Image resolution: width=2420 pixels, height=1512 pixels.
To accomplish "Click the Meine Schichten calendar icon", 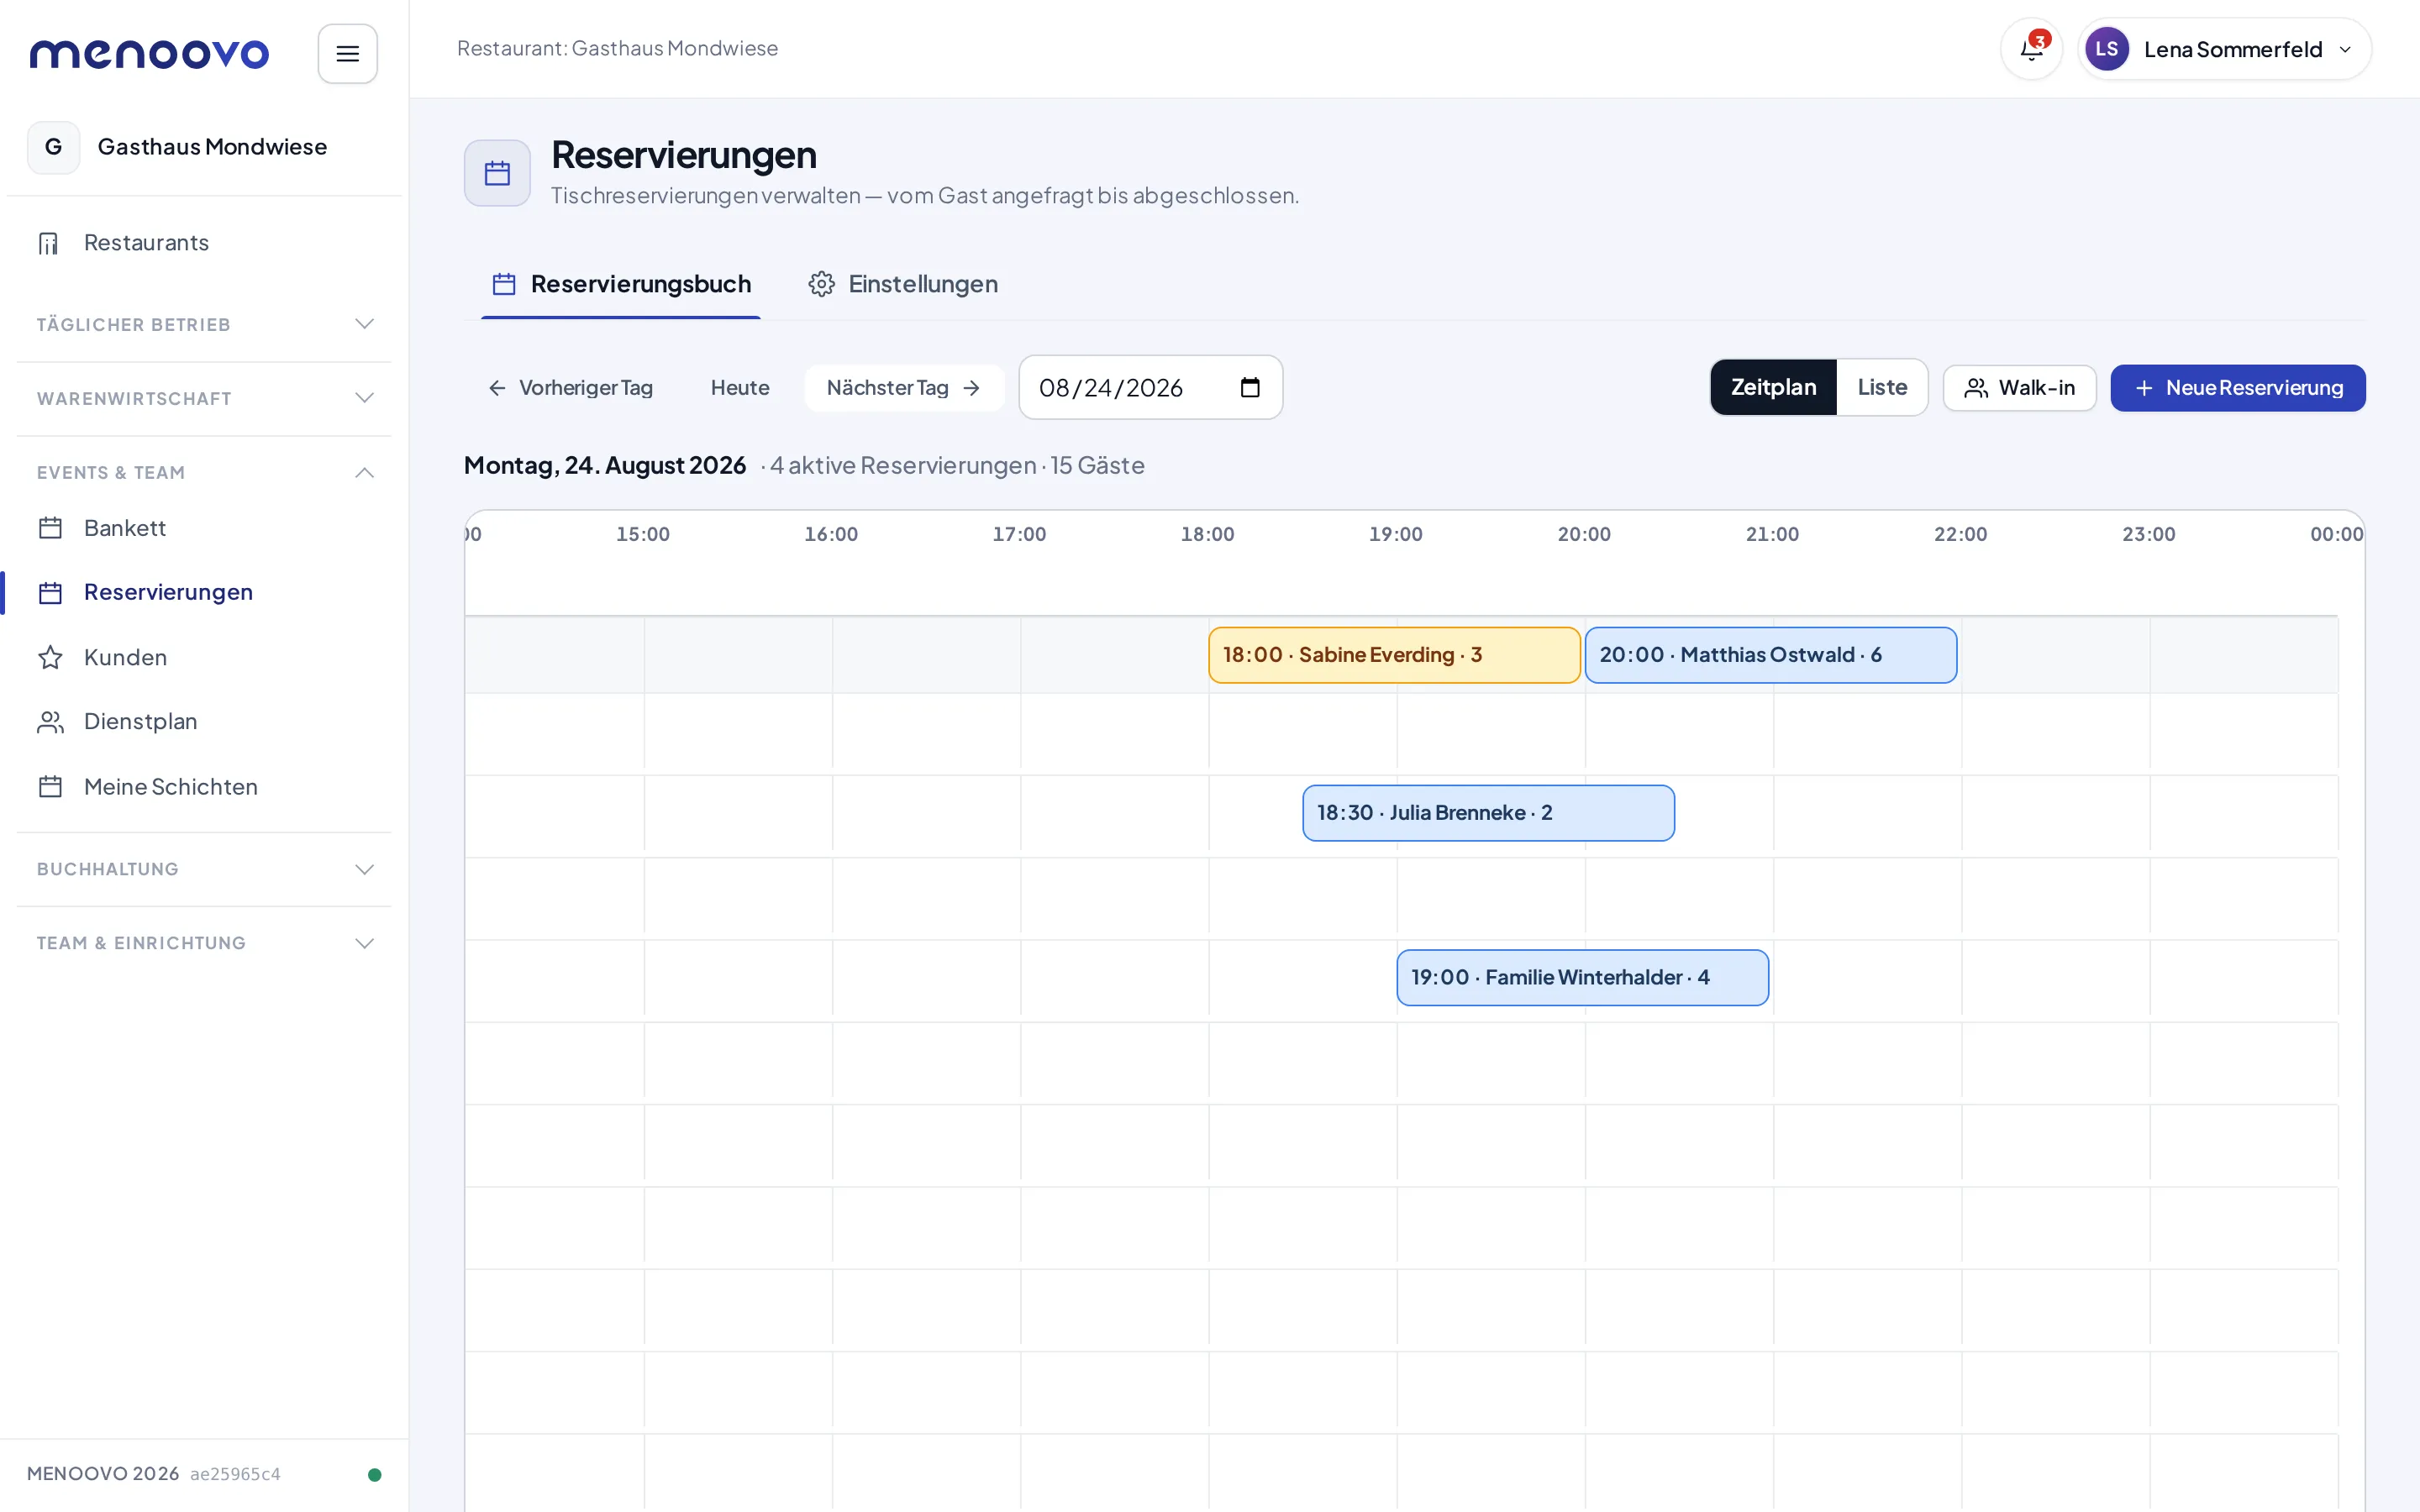I will click(50, 787).
